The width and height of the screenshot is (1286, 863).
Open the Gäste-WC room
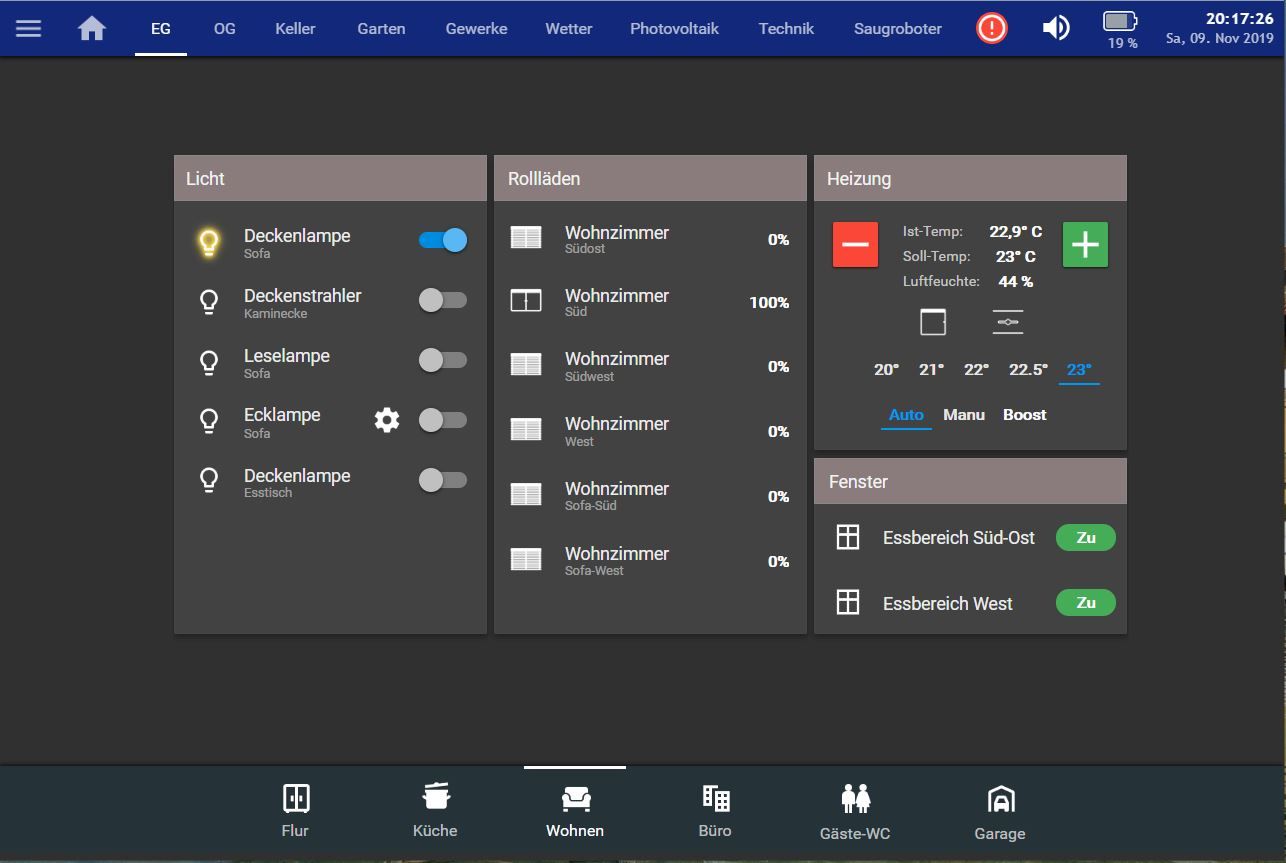pos(855,811)
